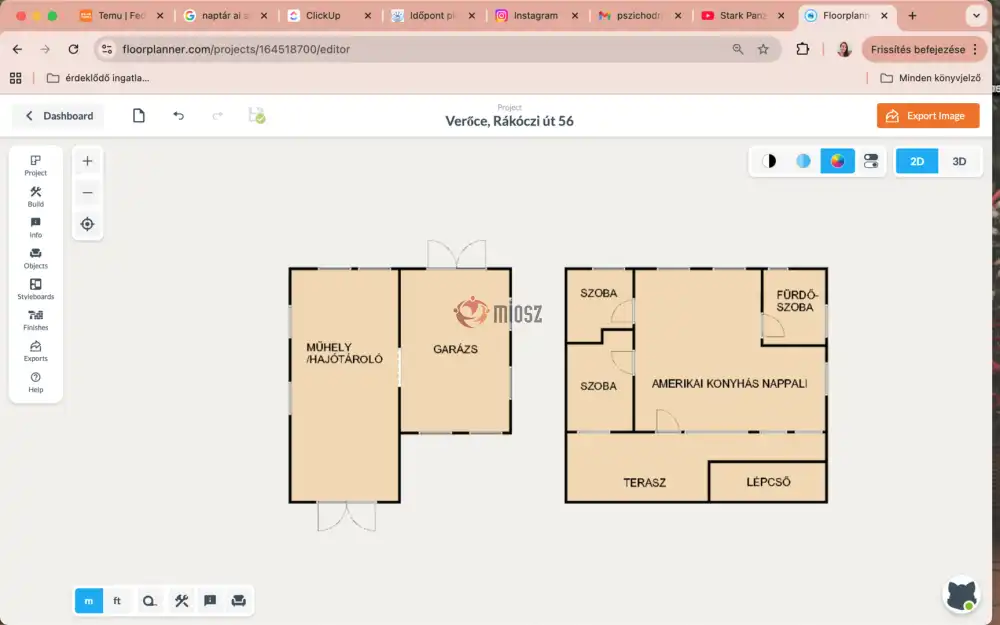This screenshot has height=625, width=1000.
Task: Open the érdeklődő ingatla... bookmarks folder
Action: (x=98, y=78)
